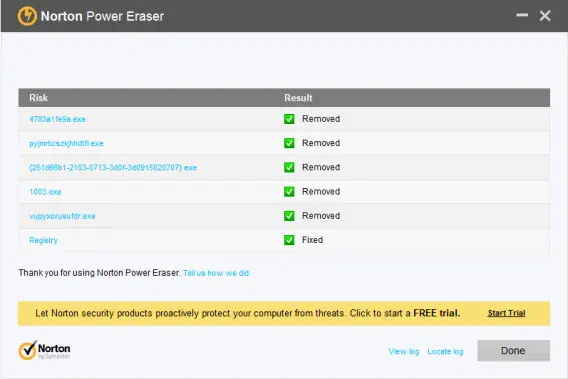
Task: Open the {251d66b1-2103-0713-3d0f-3d0915020707}.exe risk link
Action: pyautogui.click(x=113, y=167)
